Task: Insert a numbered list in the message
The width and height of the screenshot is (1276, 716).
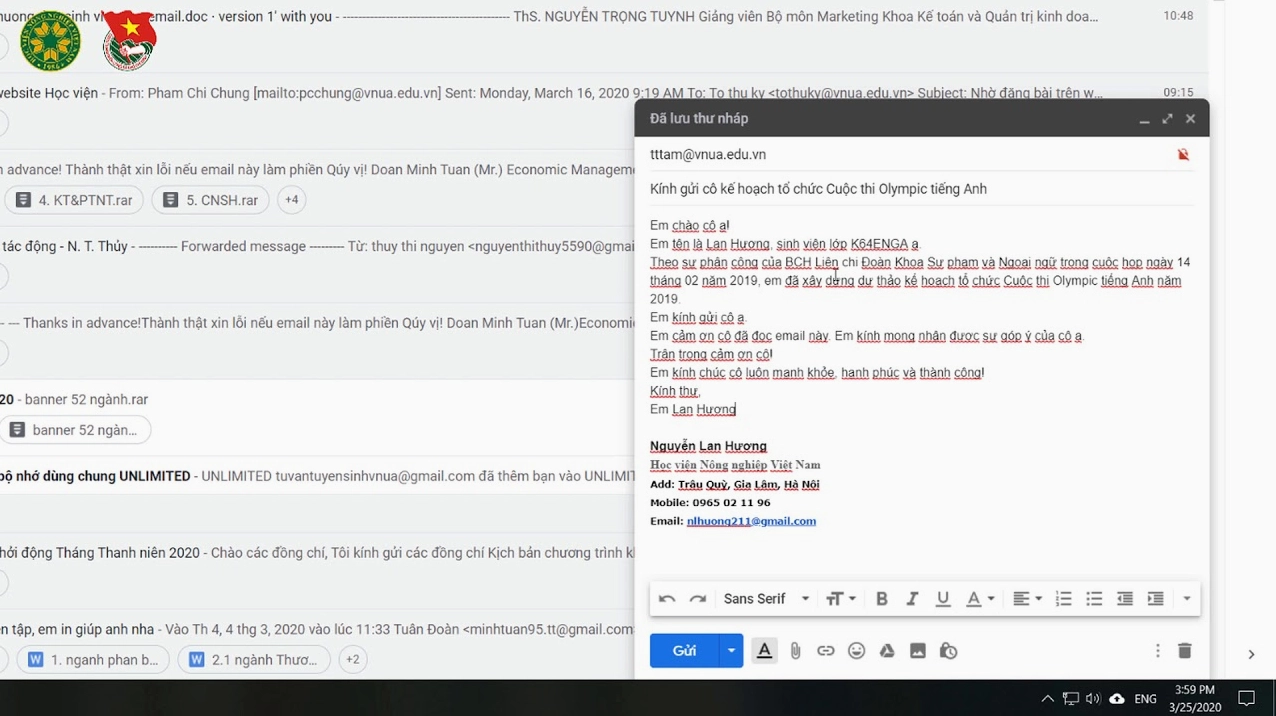Action: pos(1063,599)
